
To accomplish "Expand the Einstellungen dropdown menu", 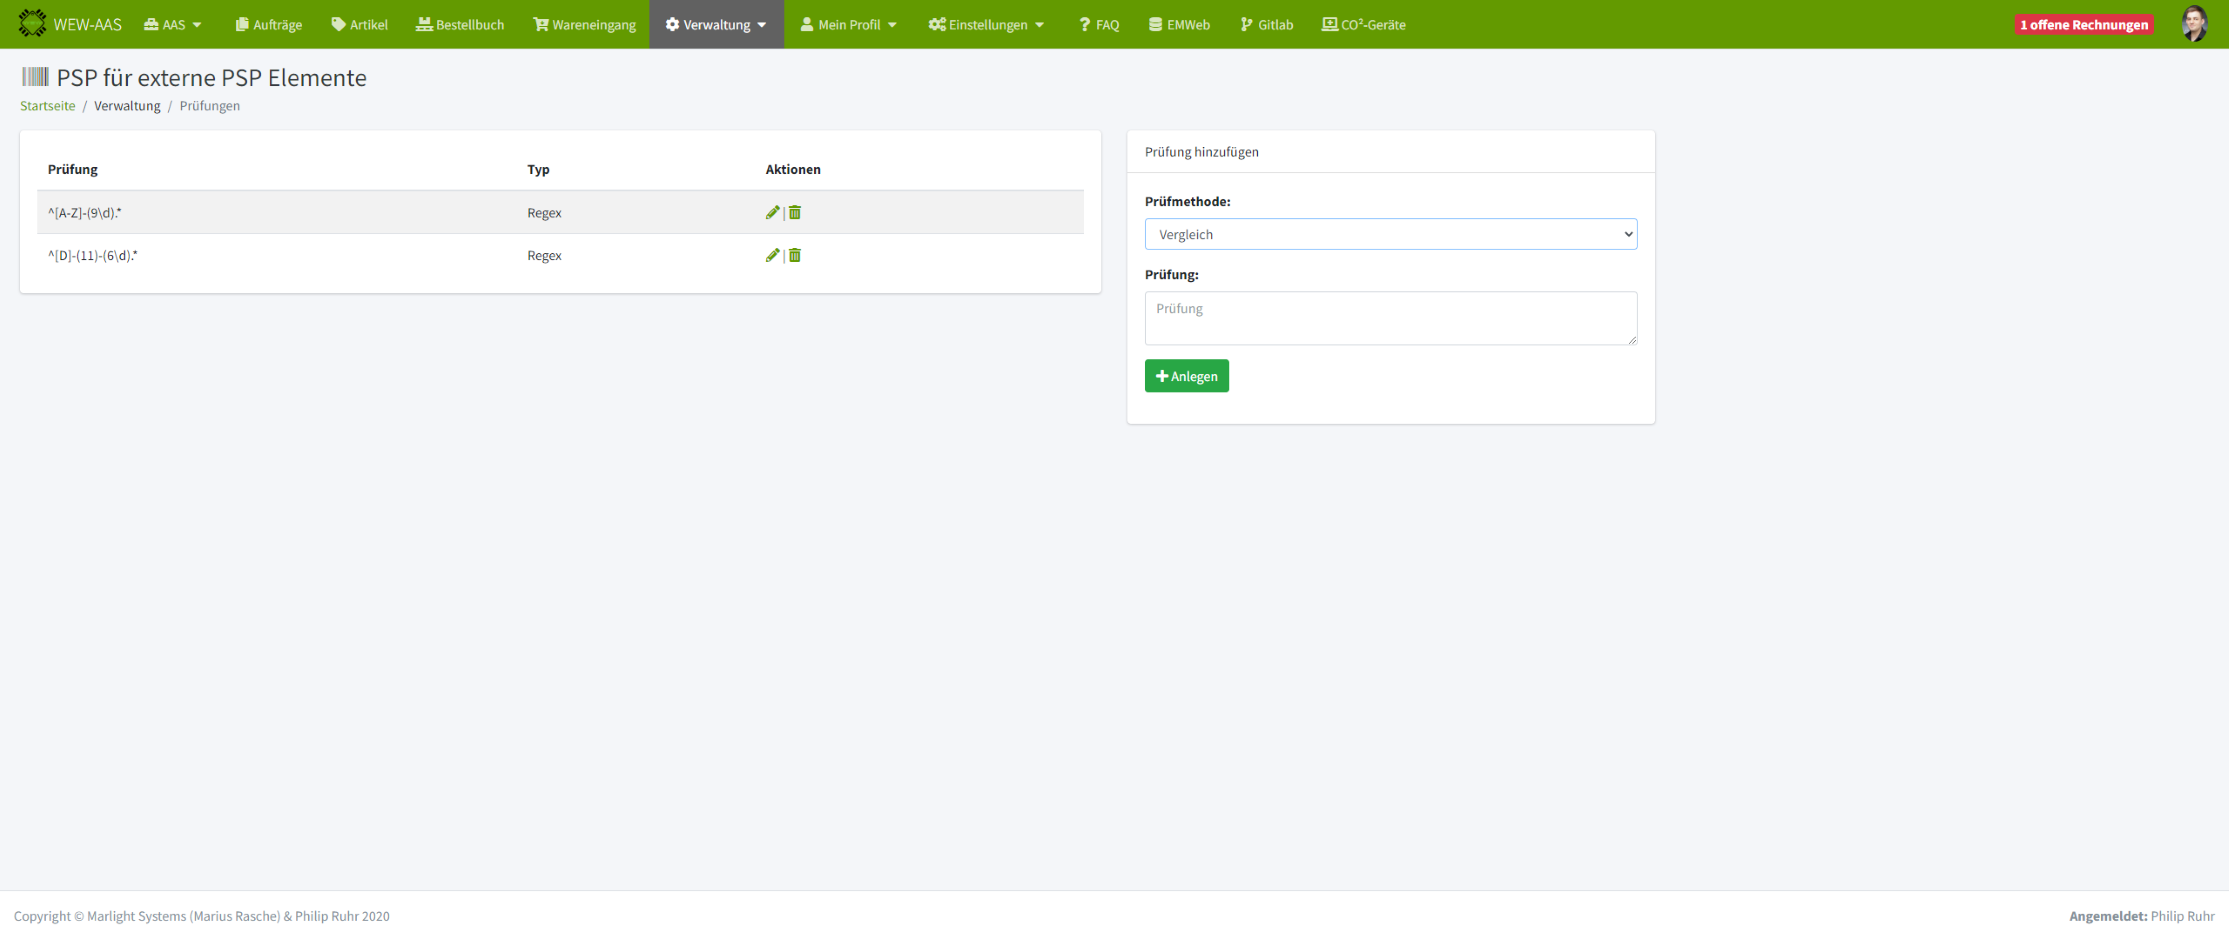I will pyautogui.click(x=986, y=24).
